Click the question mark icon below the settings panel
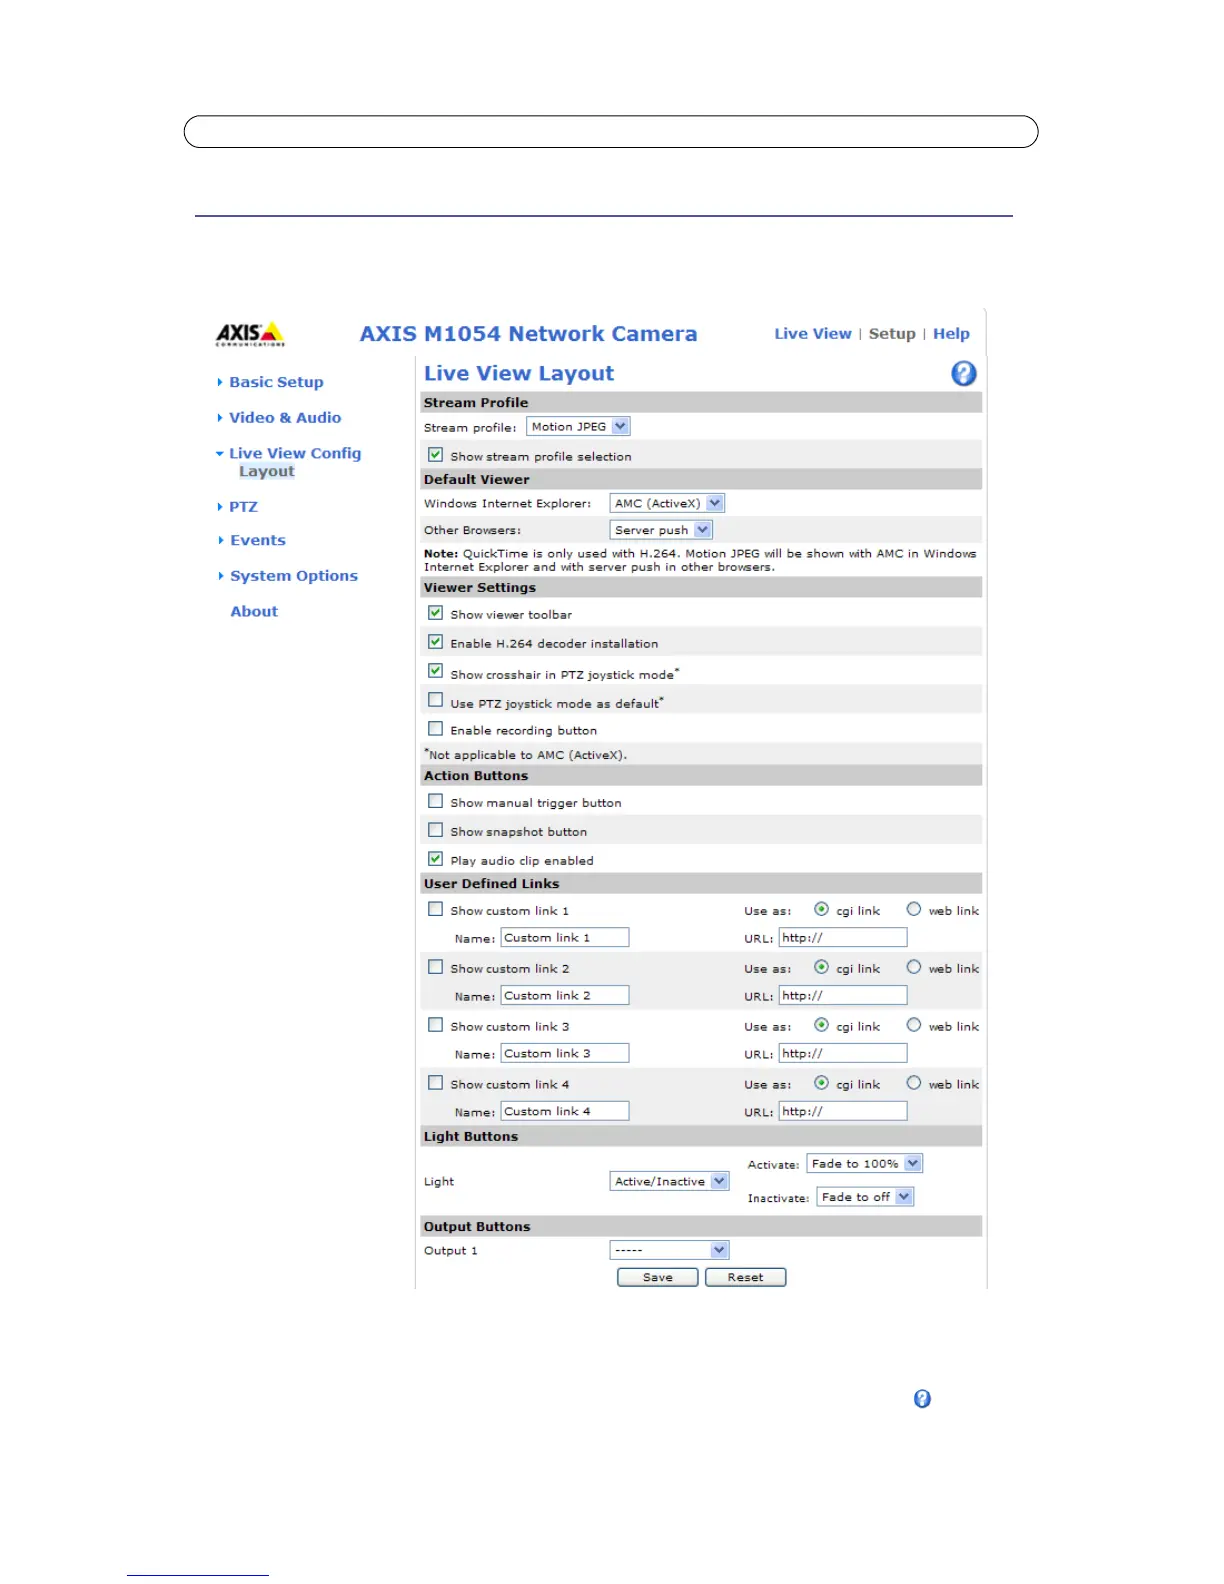 coord(922,1398)
